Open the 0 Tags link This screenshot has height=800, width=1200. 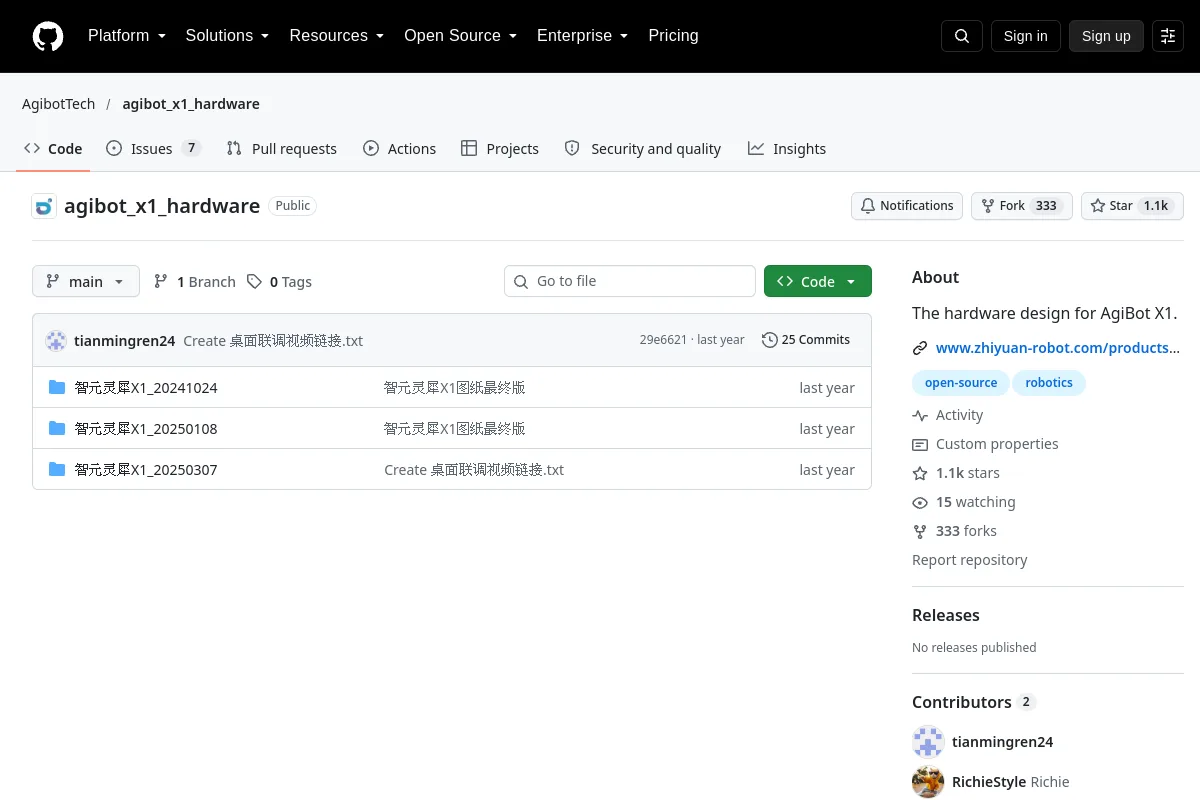[x=280, y=282]
